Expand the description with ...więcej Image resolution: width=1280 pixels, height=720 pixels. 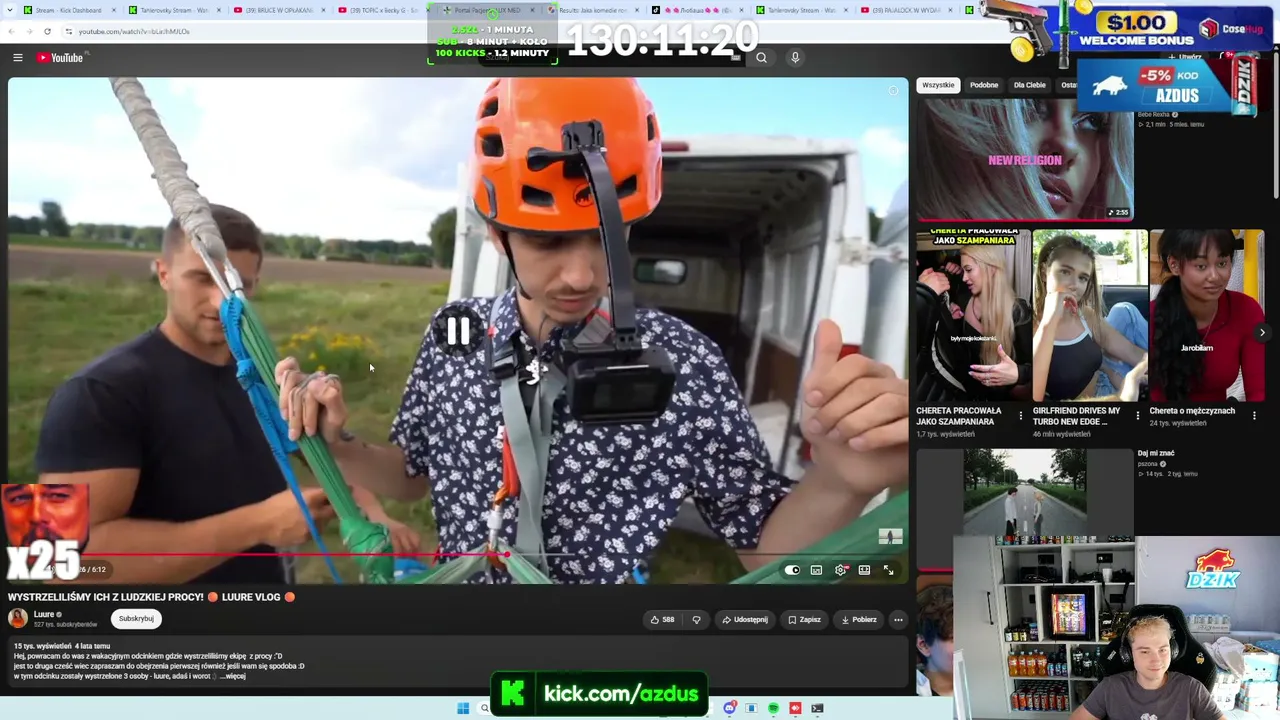point(233,676)
